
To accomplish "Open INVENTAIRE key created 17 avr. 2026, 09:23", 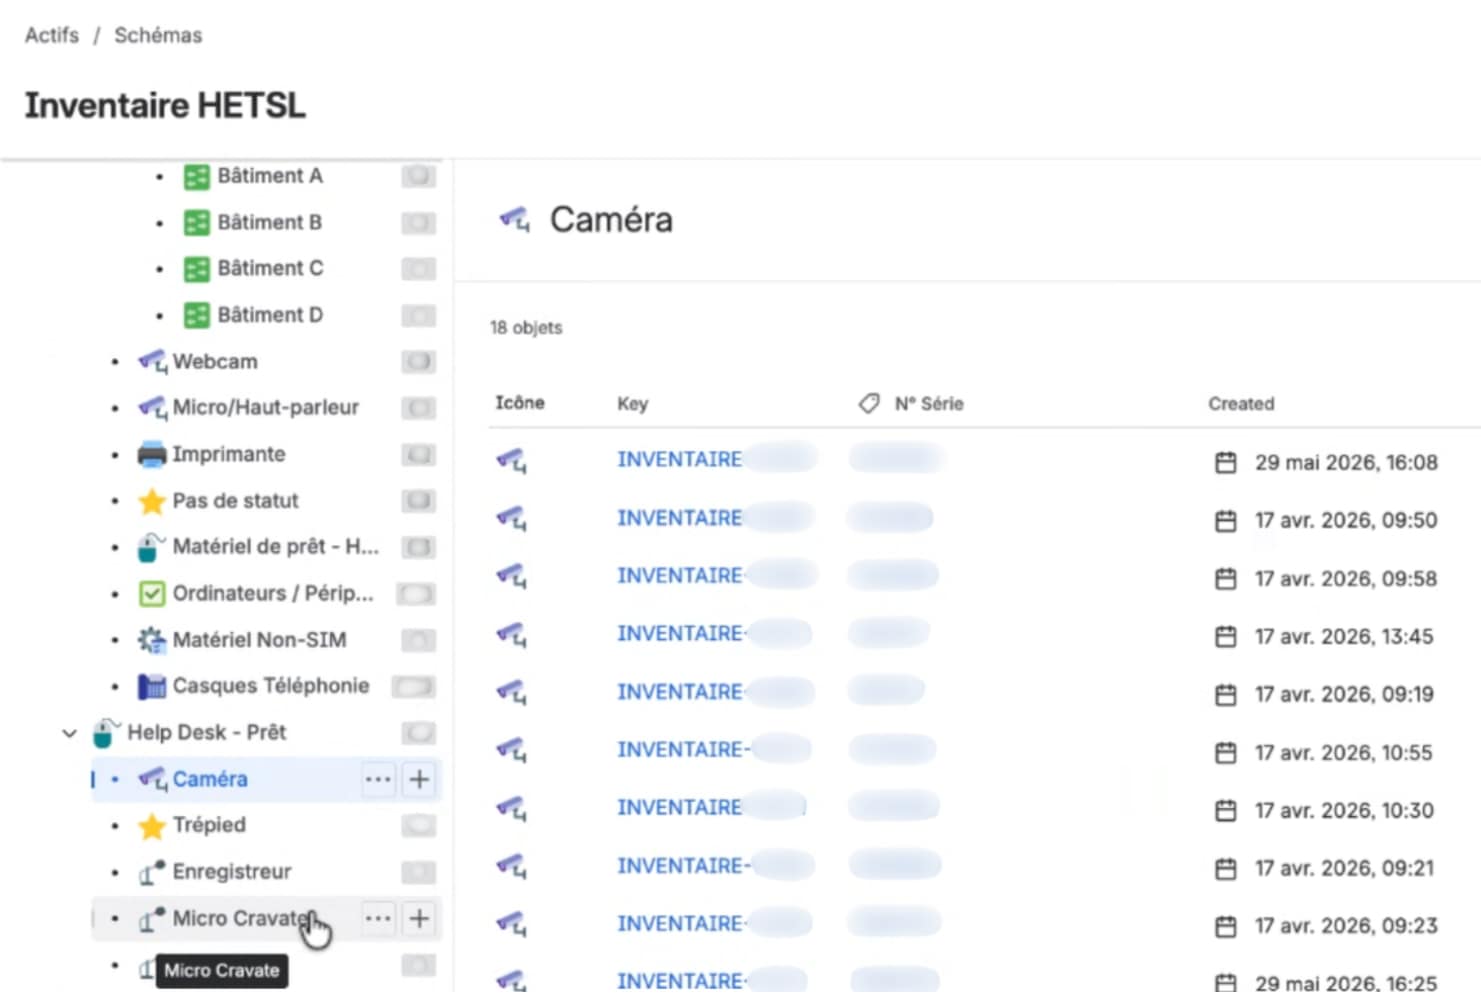I will coord(679,924).
